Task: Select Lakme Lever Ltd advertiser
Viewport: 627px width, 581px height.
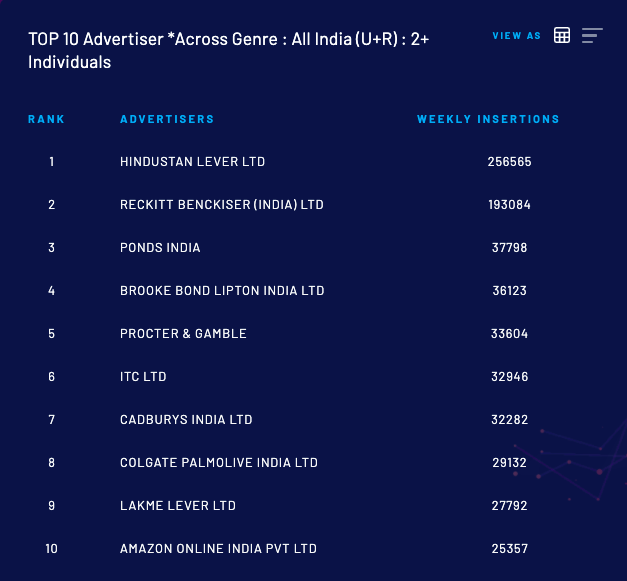Action: (x=178, y=506)
